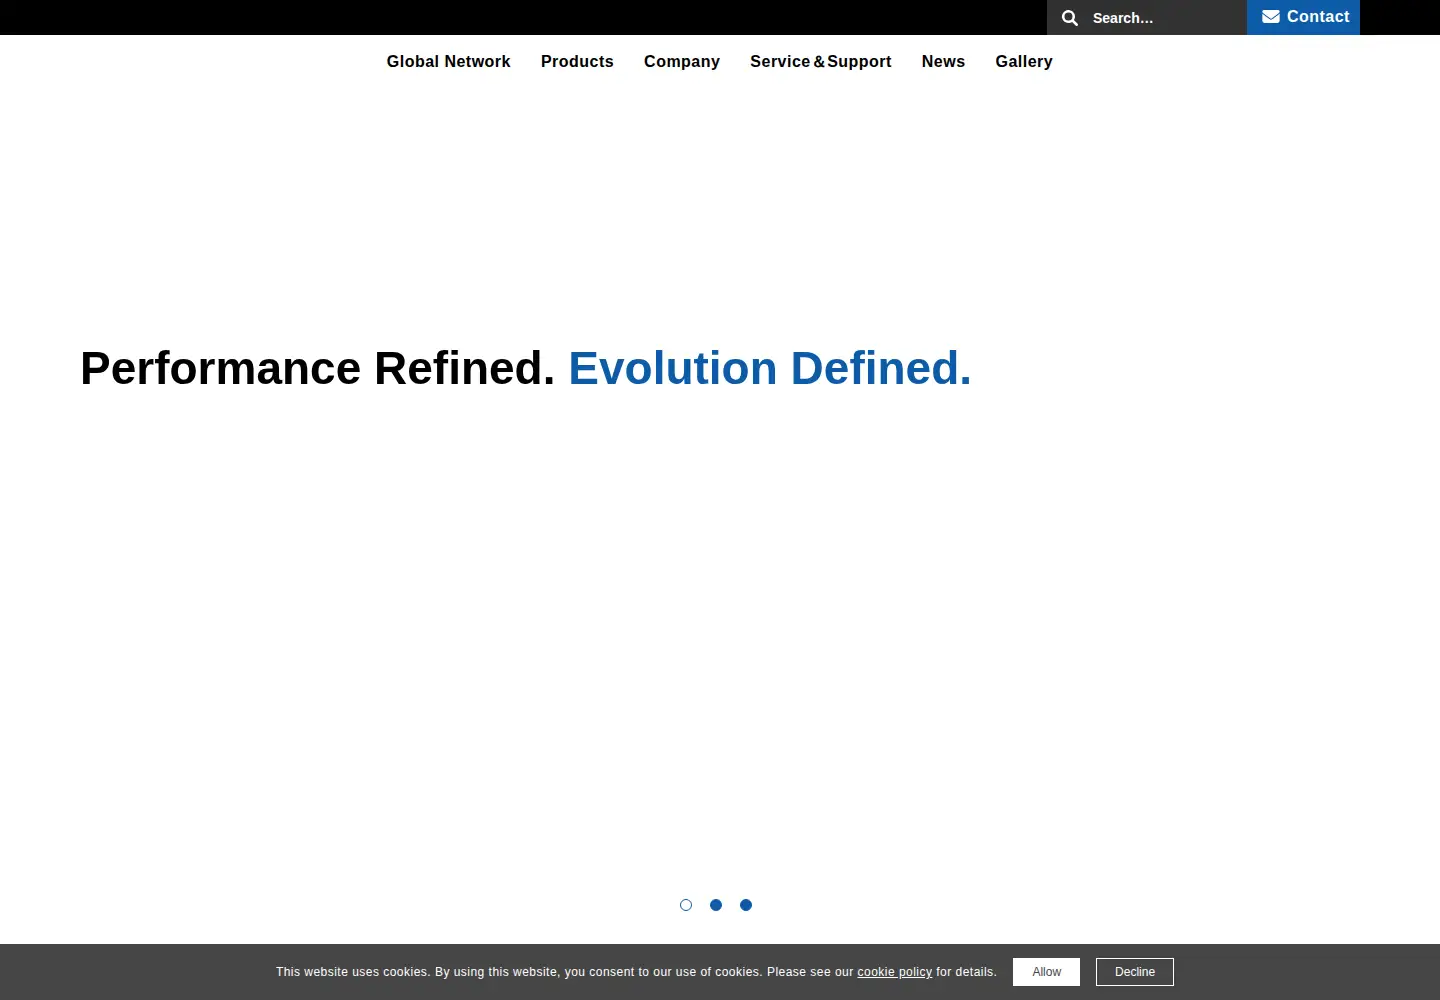This screenshot has width=1440, height=1000.
Task: Open the Global Network menu
Action: [x=448, y=61]
